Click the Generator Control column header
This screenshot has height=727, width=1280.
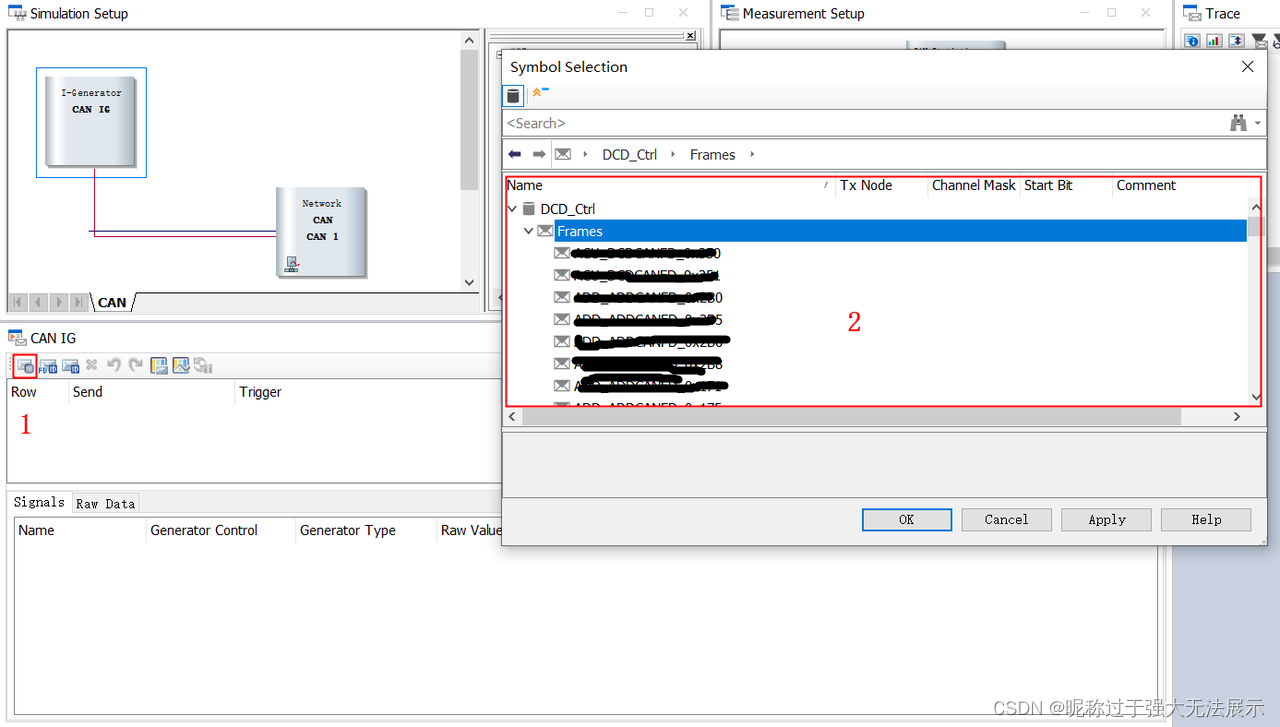coord(220,530)
